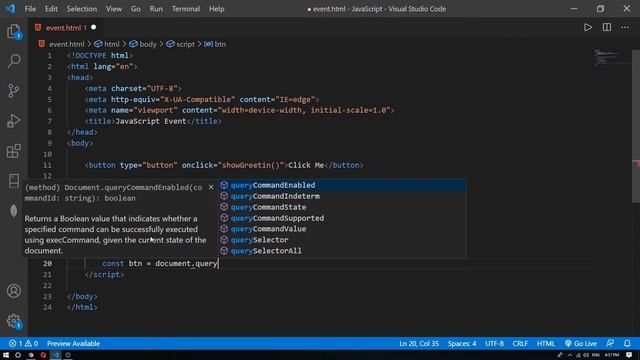Open the Run and Debug view
Viewport: 640px width, 360px height.
[13, 121]
